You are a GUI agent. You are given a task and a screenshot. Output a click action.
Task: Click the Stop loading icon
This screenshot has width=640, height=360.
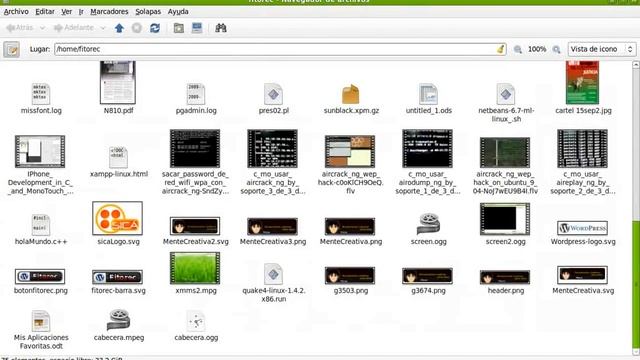pos(137,28)
